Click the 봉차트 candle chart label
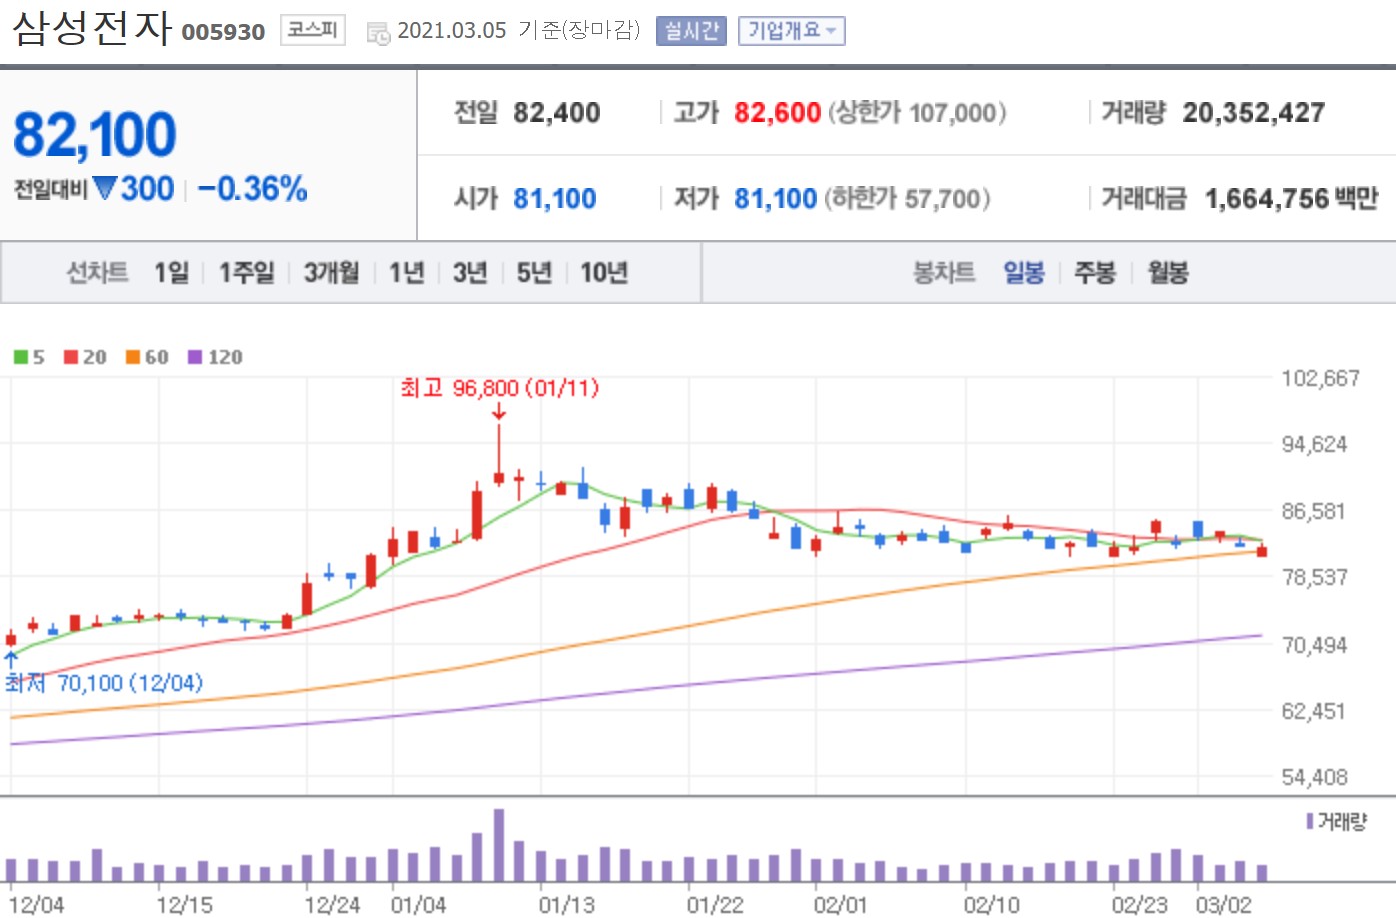This screenshot has height=918, width=1396. [944, 272]
